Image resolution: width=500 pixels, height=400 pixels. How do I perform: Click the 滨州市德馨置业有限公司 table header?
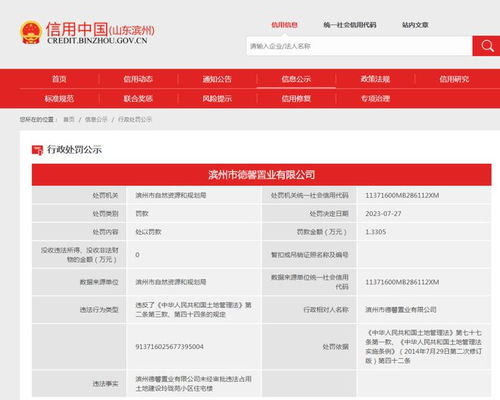[261, 175]
